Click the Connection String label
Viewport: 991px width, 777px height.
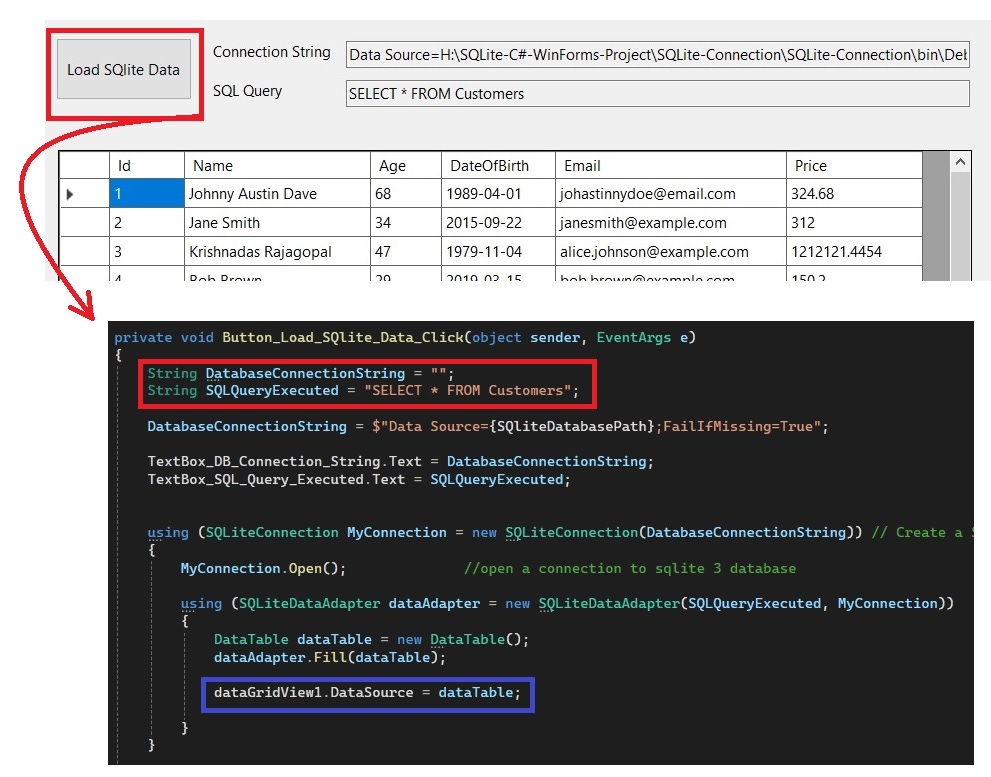coord(272,52)
